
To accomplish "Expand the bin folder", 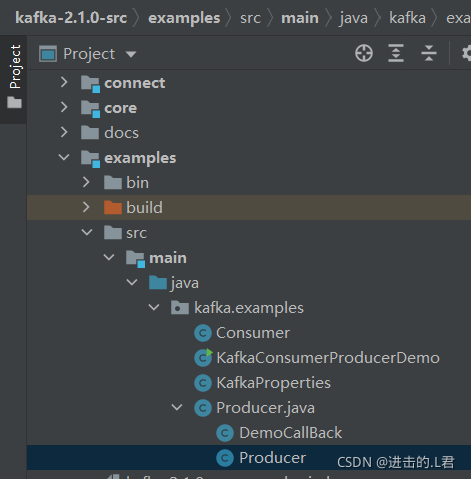I will tap(86, 182).
